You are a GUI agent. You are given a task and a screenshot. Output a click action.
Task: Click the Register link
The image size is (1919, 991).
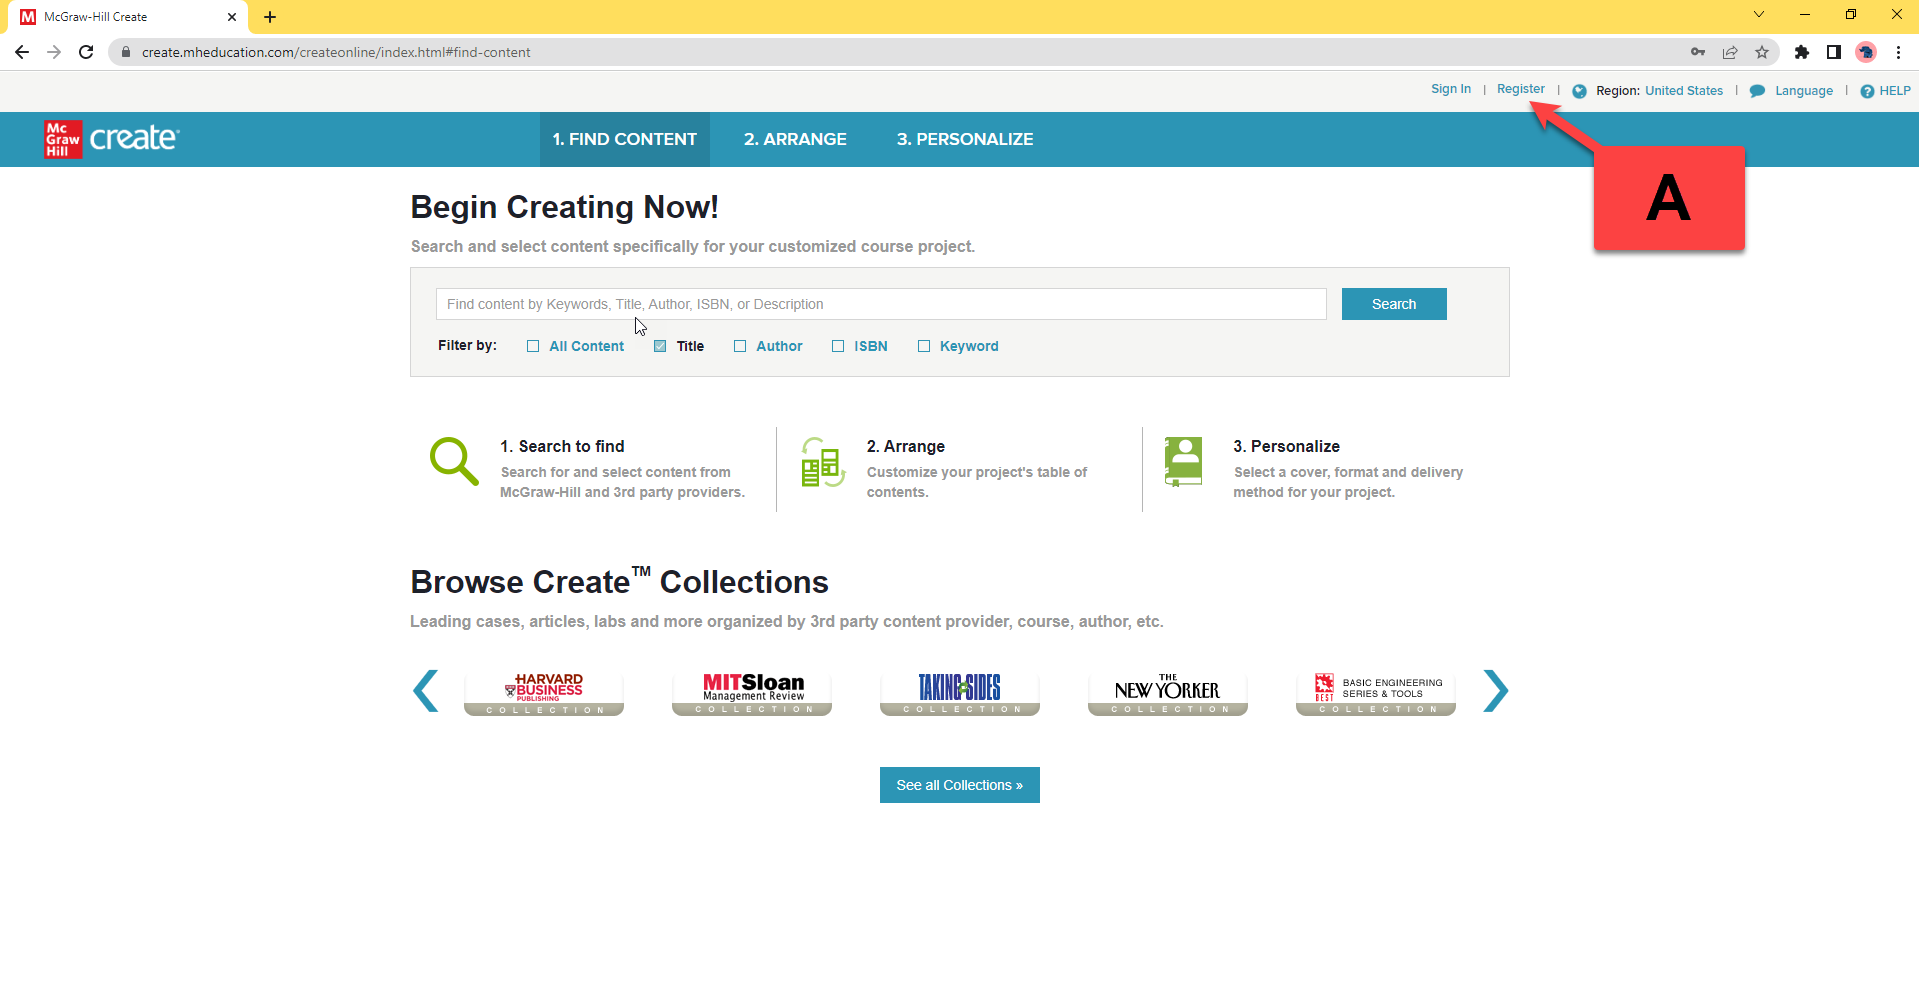coord(1520,89)
